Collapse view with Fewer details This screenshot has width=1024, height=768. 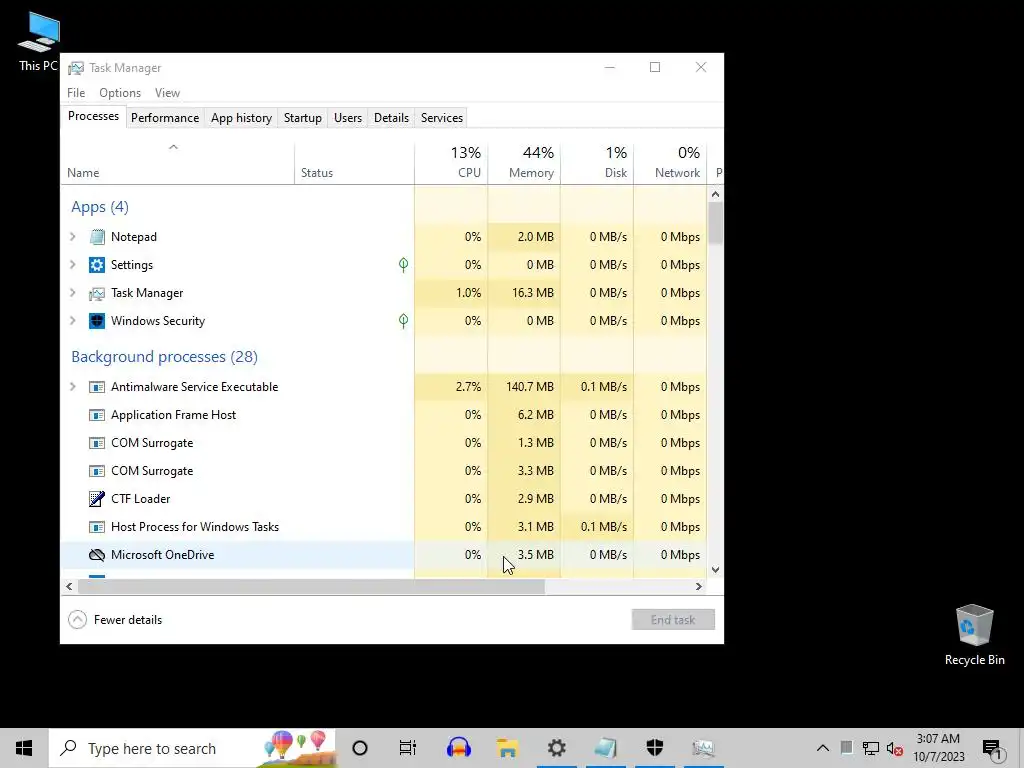click(115, 620)
